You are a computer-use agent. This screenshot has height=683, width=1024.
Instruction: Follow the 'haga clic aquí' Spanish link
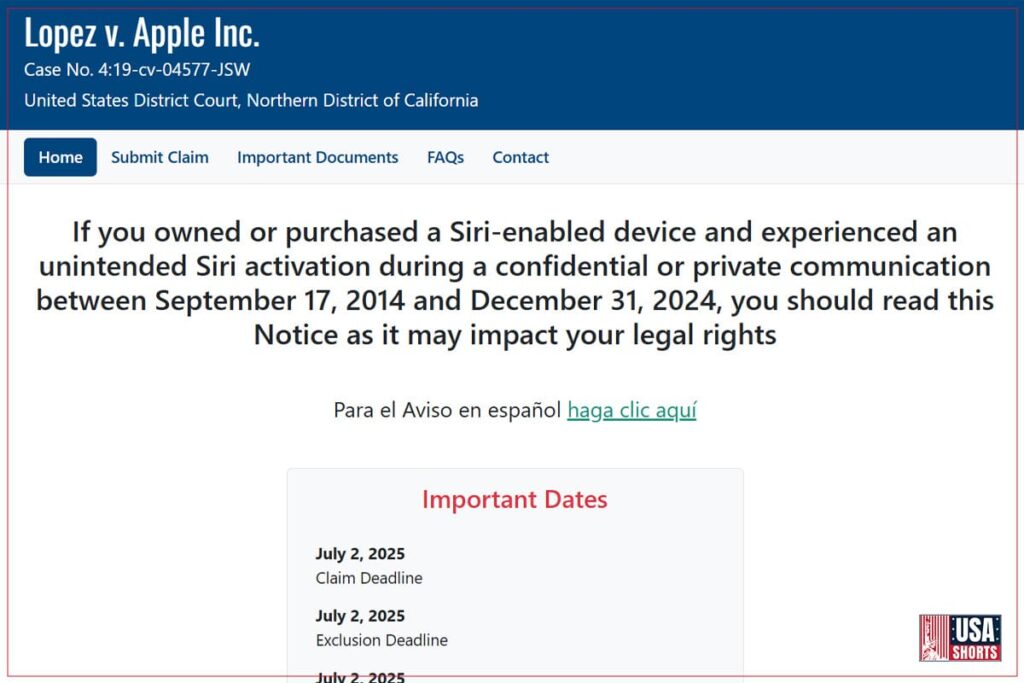point(632,410)
